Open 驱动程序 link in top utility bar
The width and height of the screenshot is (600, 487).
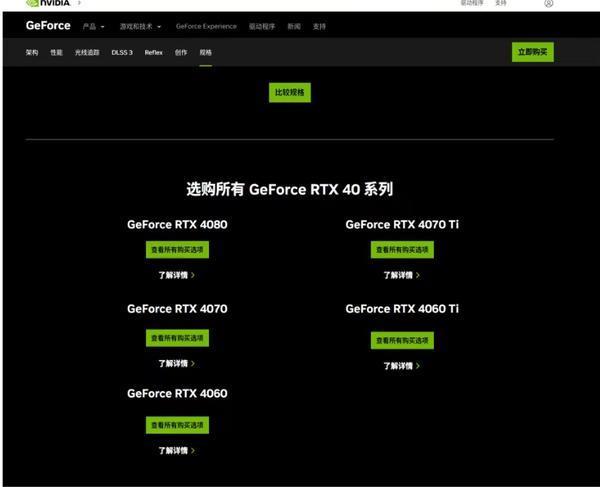[x=471, y=3]
